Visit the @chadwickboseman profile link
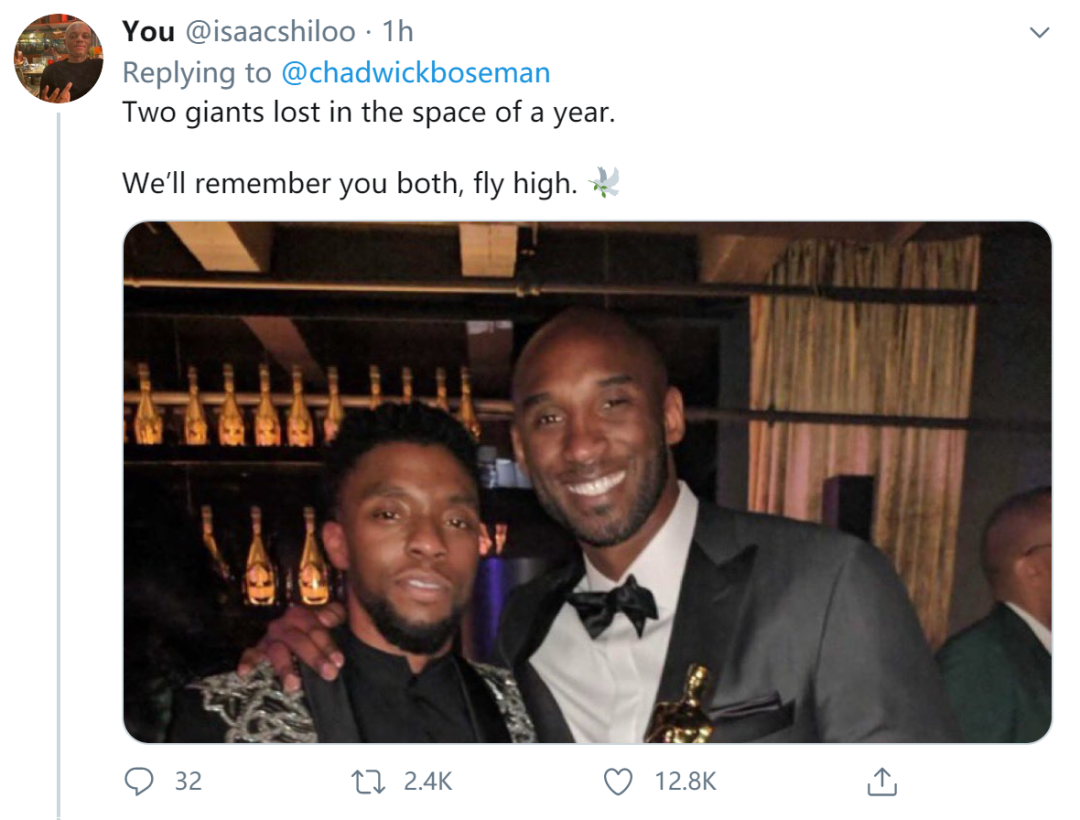 (x=414, y=73)
